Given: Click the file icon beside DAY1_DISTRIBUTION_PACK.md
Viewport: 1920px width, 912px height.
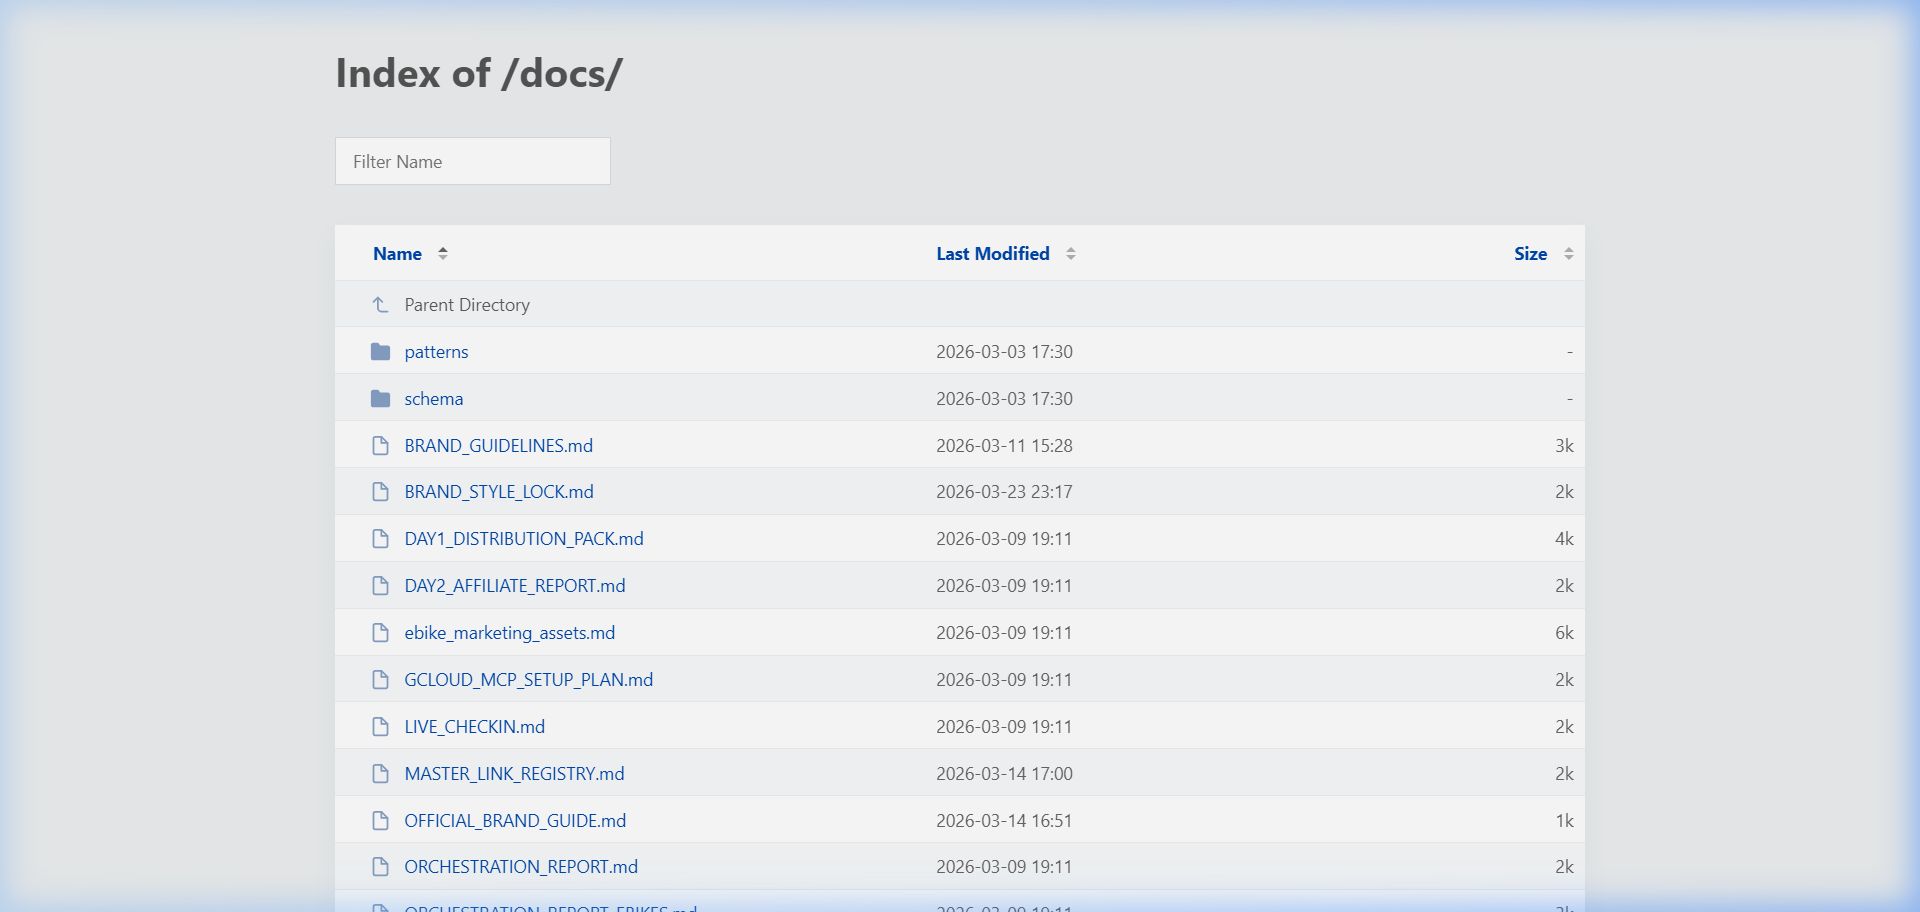Looking at the screenshot, I should coord(380,539).
